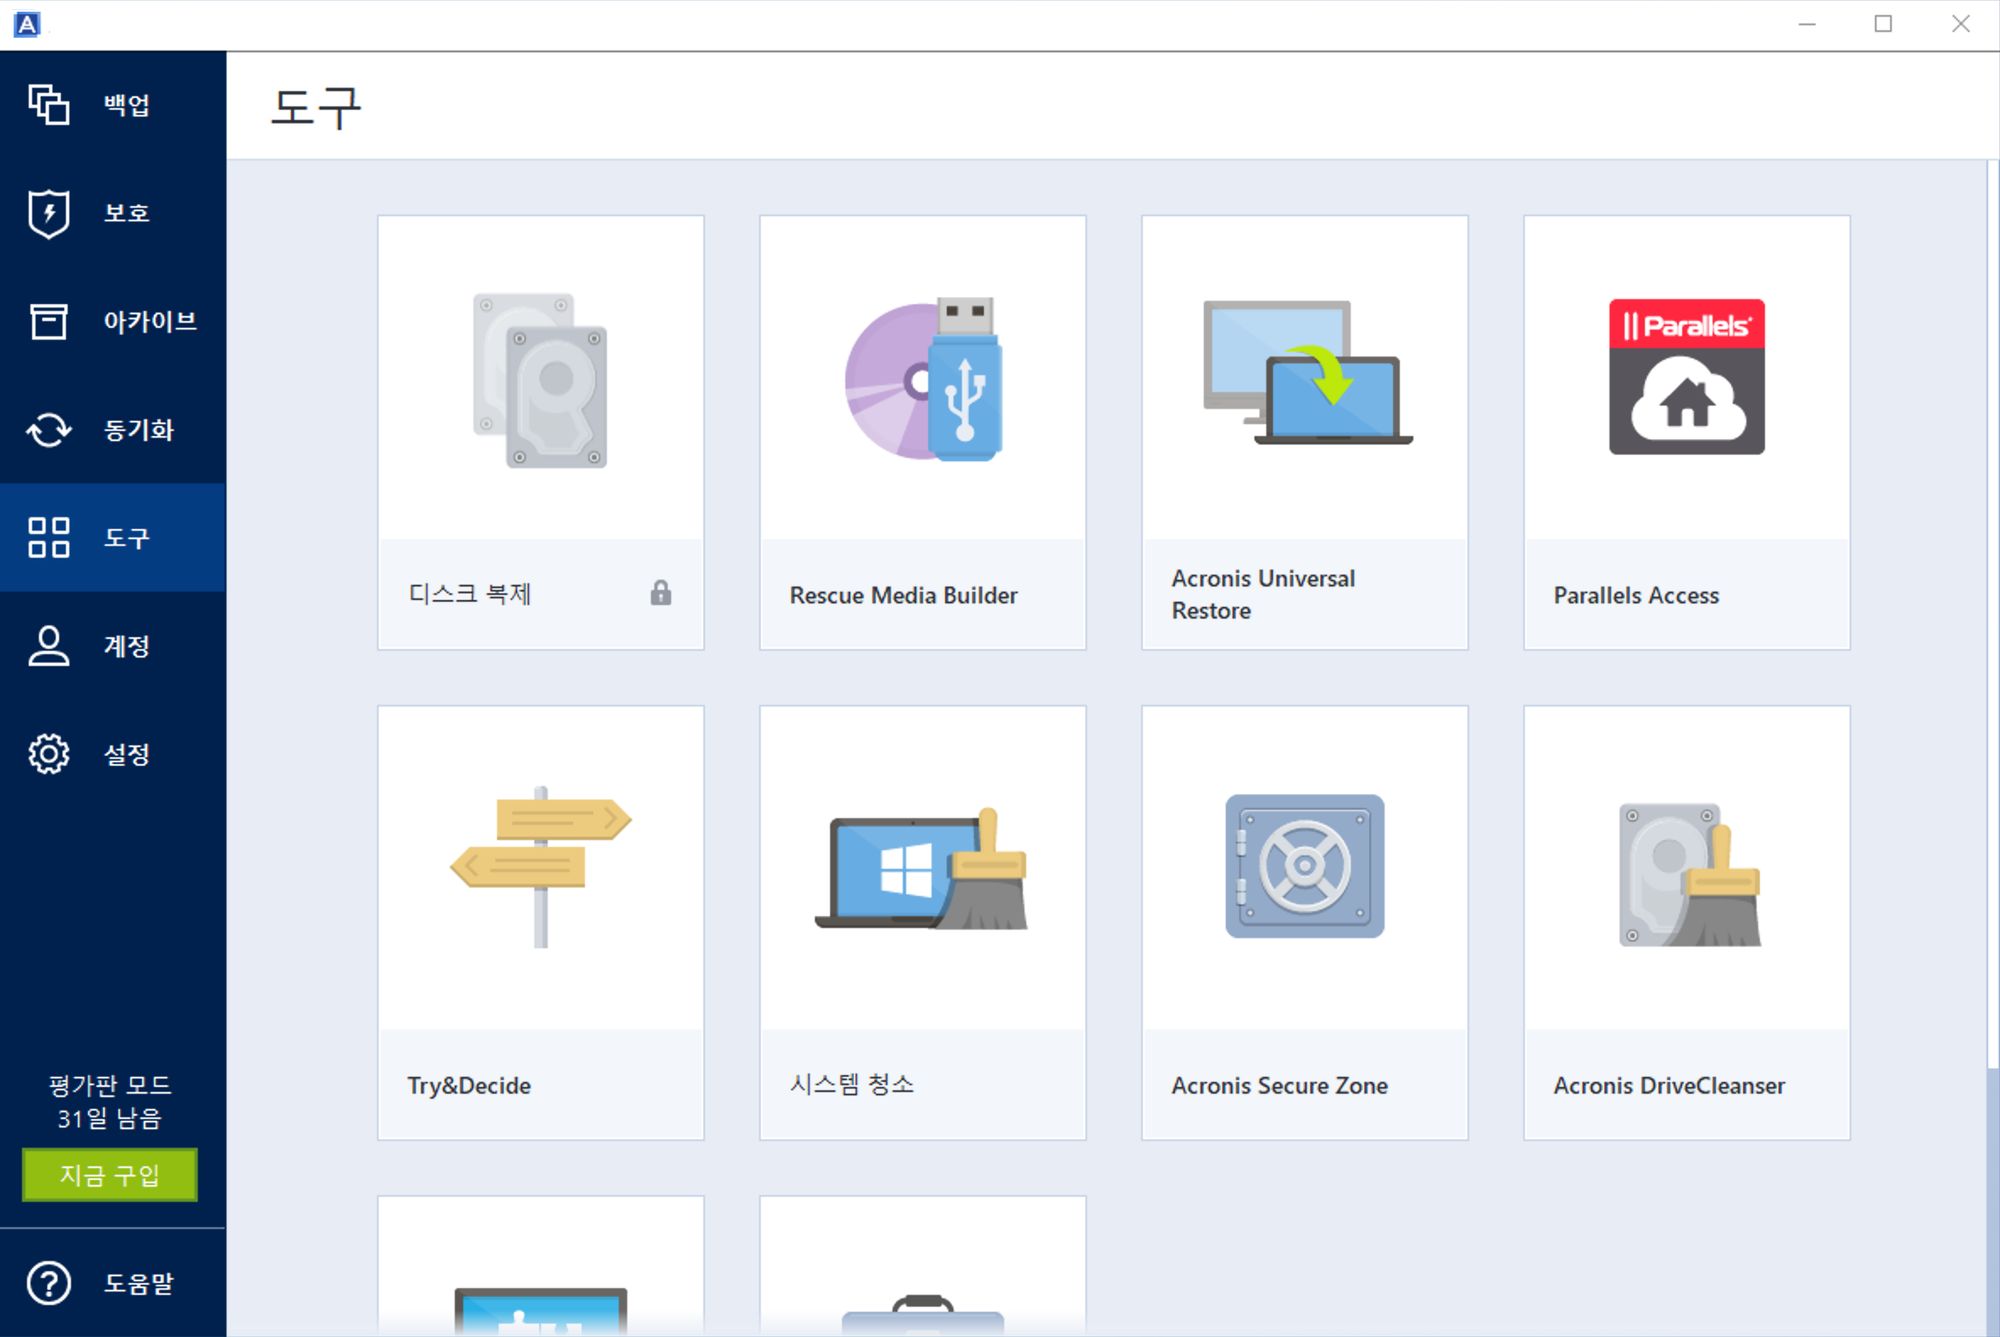Click the Protection (보호) shield icon
The height and width of the screenshot is (1337, 2000).
48,213
